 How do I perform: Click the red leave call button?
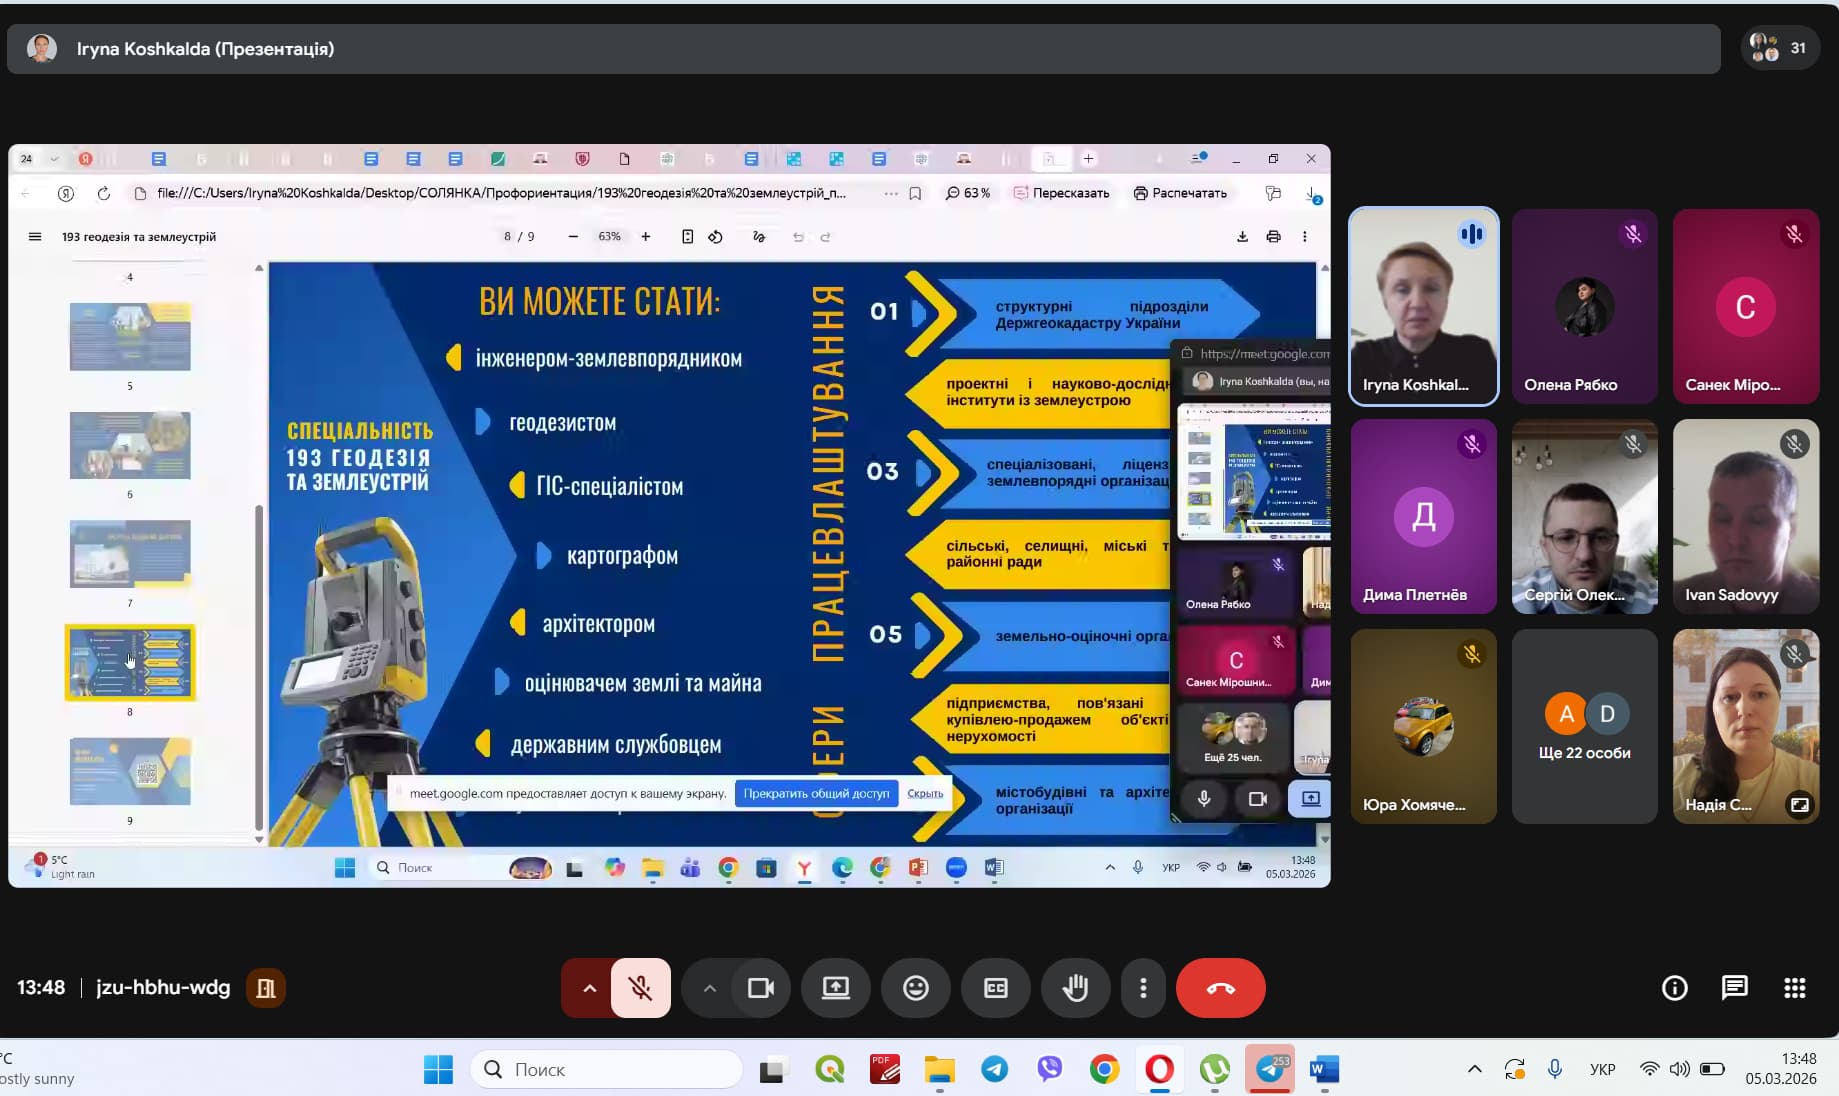1220,988
